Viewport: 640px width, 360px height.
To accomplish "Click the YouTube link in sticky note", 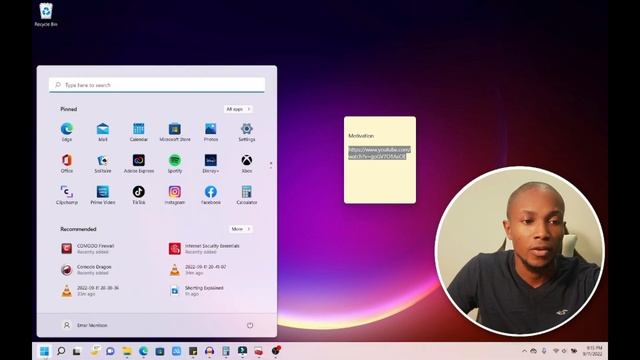I will (379, 153).
